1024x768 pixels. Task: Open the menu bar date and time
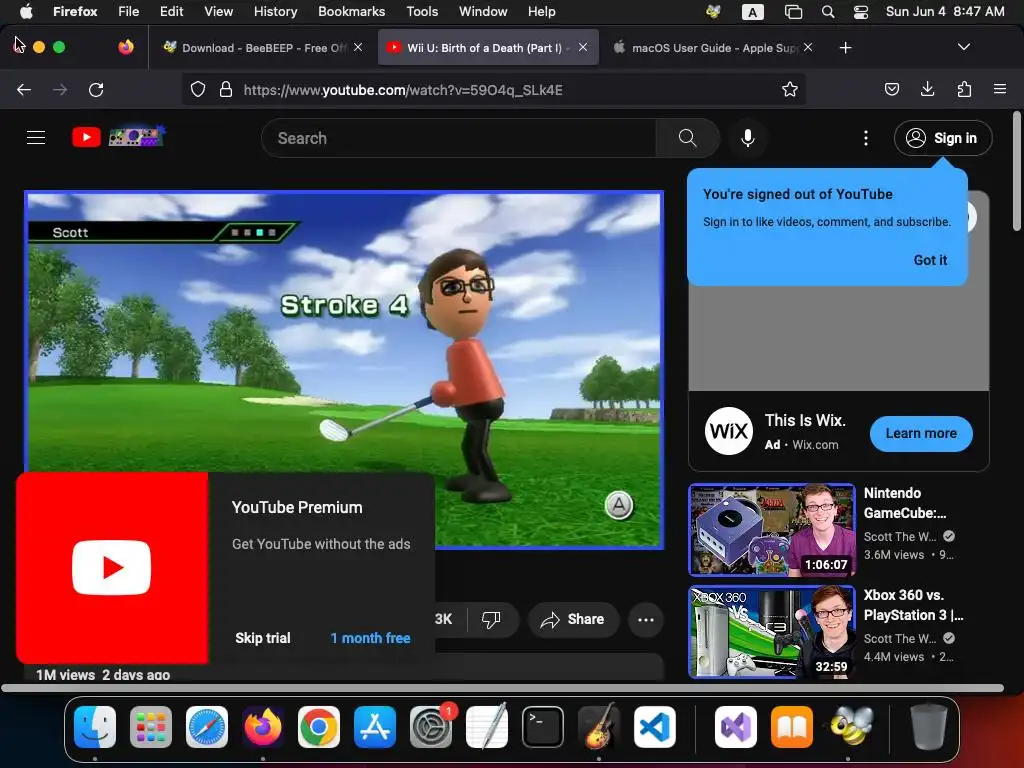click(944, 11)
